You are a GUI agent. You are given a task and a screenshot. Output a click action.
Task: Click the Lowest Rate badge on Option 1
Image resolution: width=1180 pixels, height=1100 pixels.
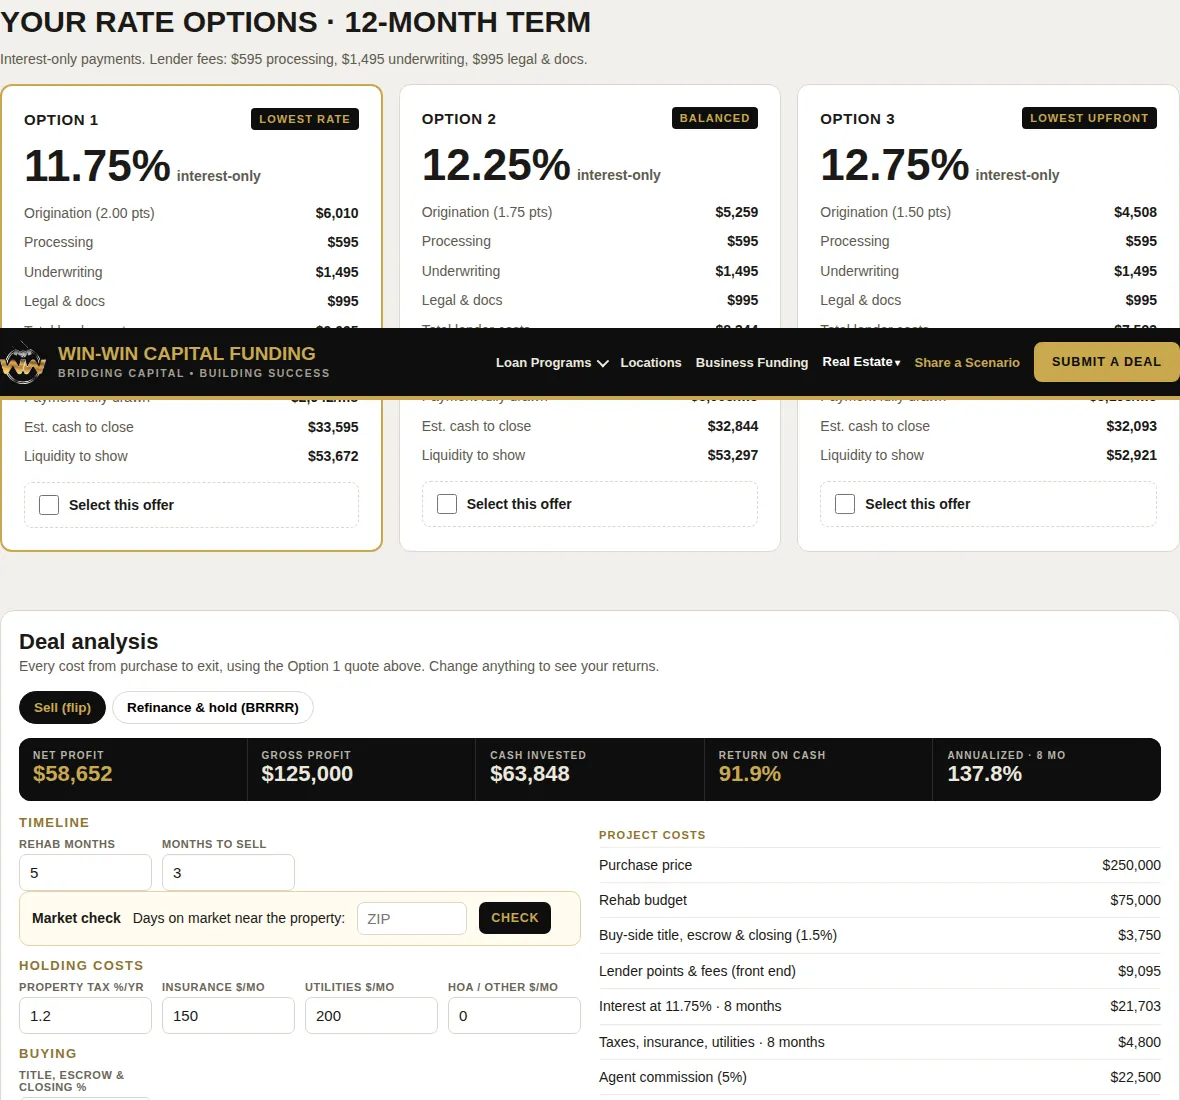pos(305,119)
